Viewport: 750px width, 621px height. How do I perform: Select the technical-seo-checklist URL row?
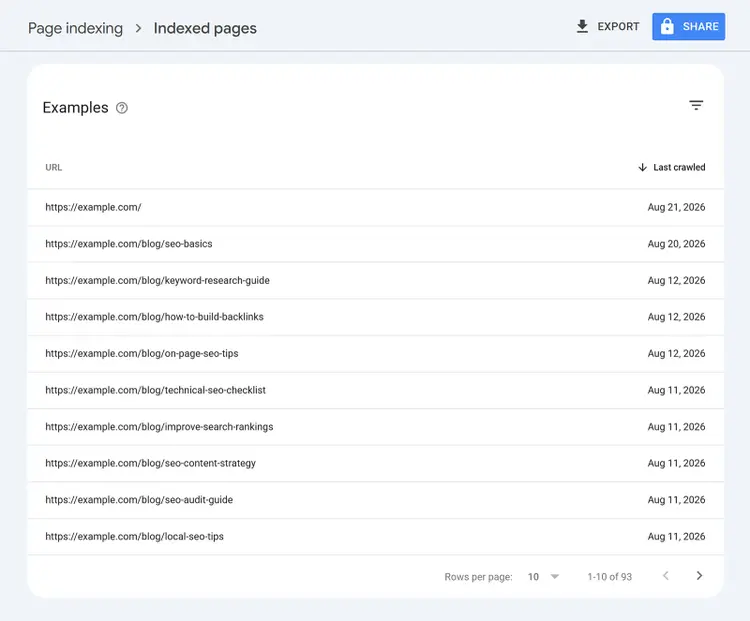pos(375,390)
